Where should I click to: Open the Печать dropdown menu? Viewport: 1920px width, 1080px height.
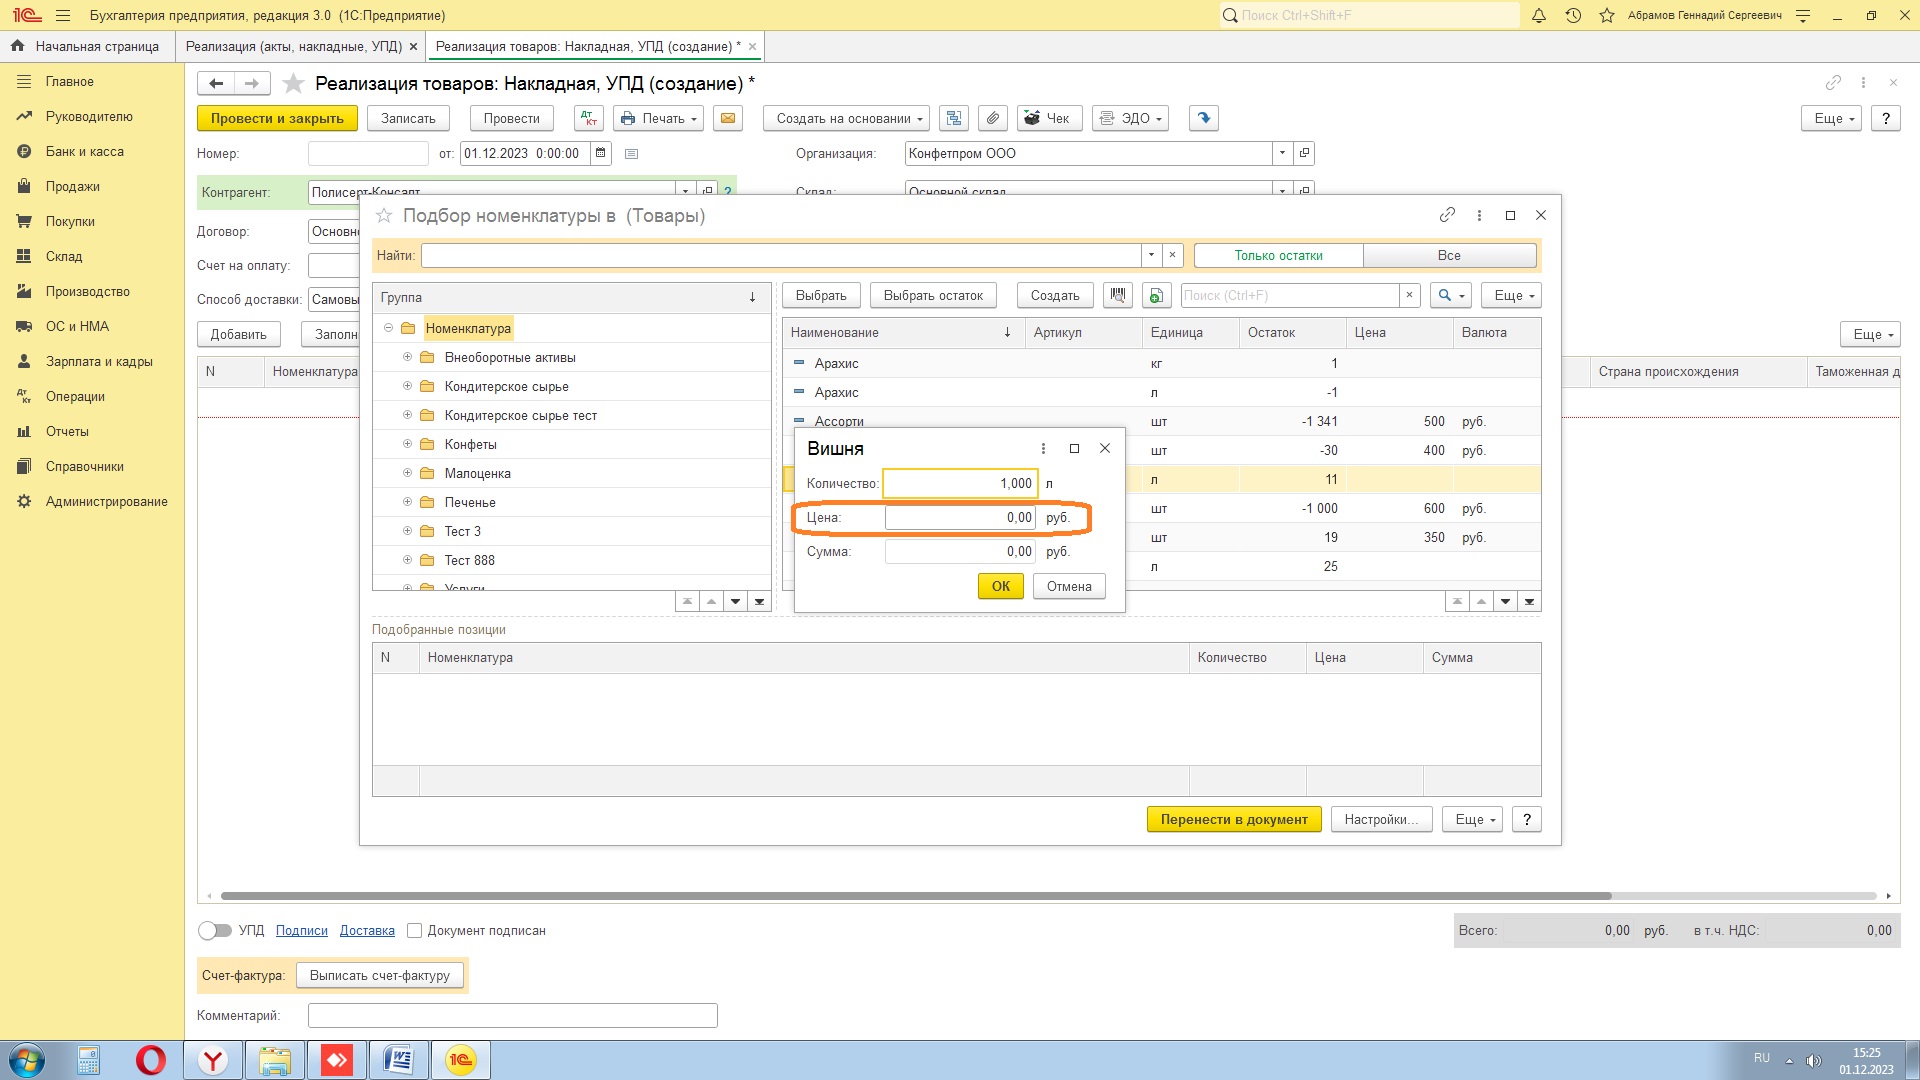coord(658,118)
